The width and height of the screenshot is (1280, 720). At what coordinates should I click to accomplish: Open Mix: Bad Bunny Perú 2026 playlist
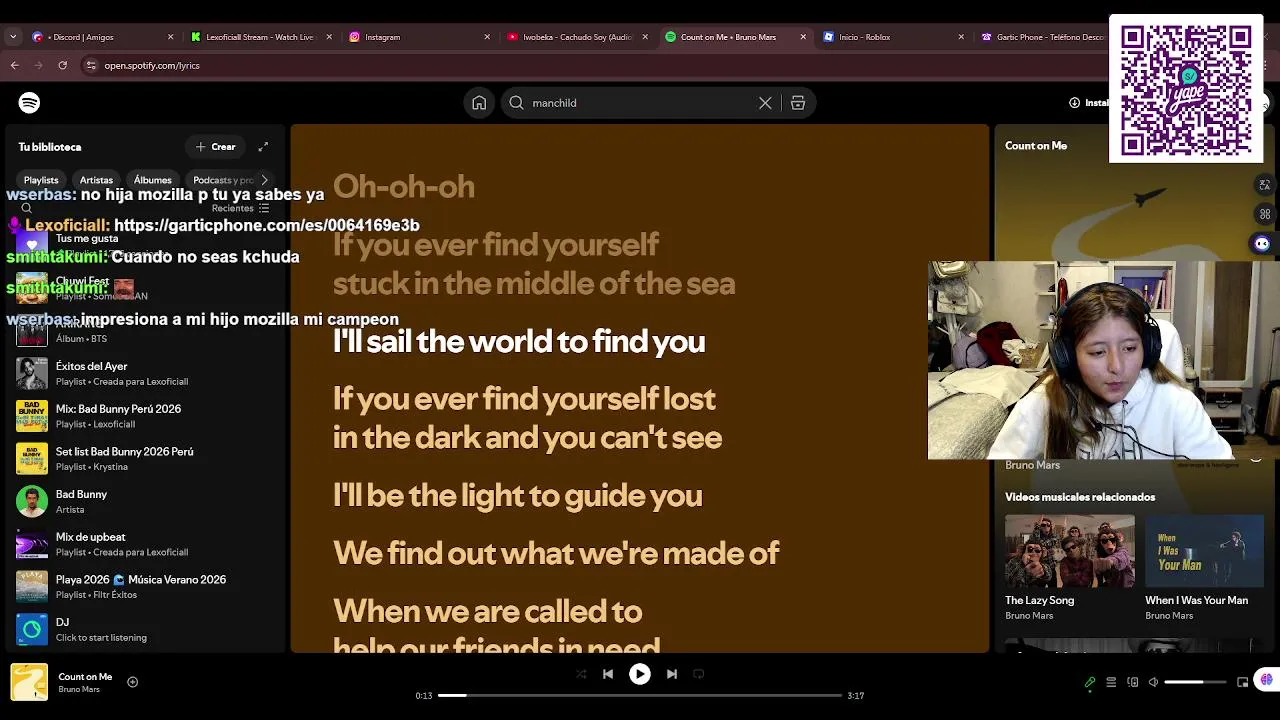click(144, 416)
